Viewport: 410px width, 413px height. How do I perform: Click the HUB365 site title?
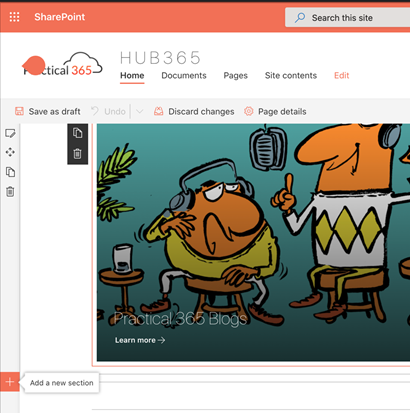tap(160, 58)
